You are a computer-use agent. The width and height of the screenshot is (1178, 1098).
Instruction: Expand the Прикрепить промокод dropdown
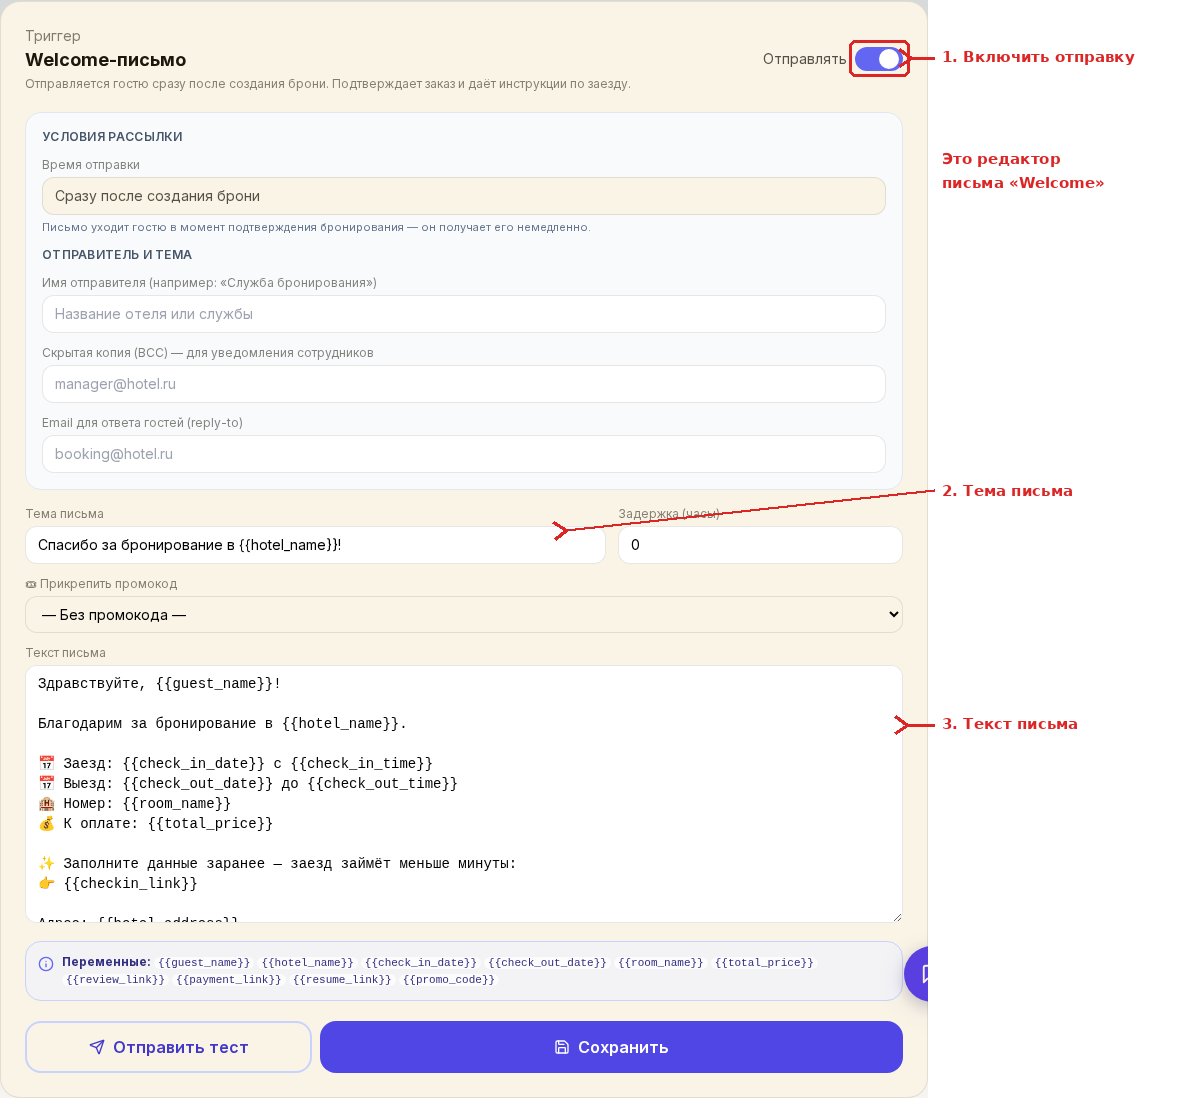tap(464, 614)
